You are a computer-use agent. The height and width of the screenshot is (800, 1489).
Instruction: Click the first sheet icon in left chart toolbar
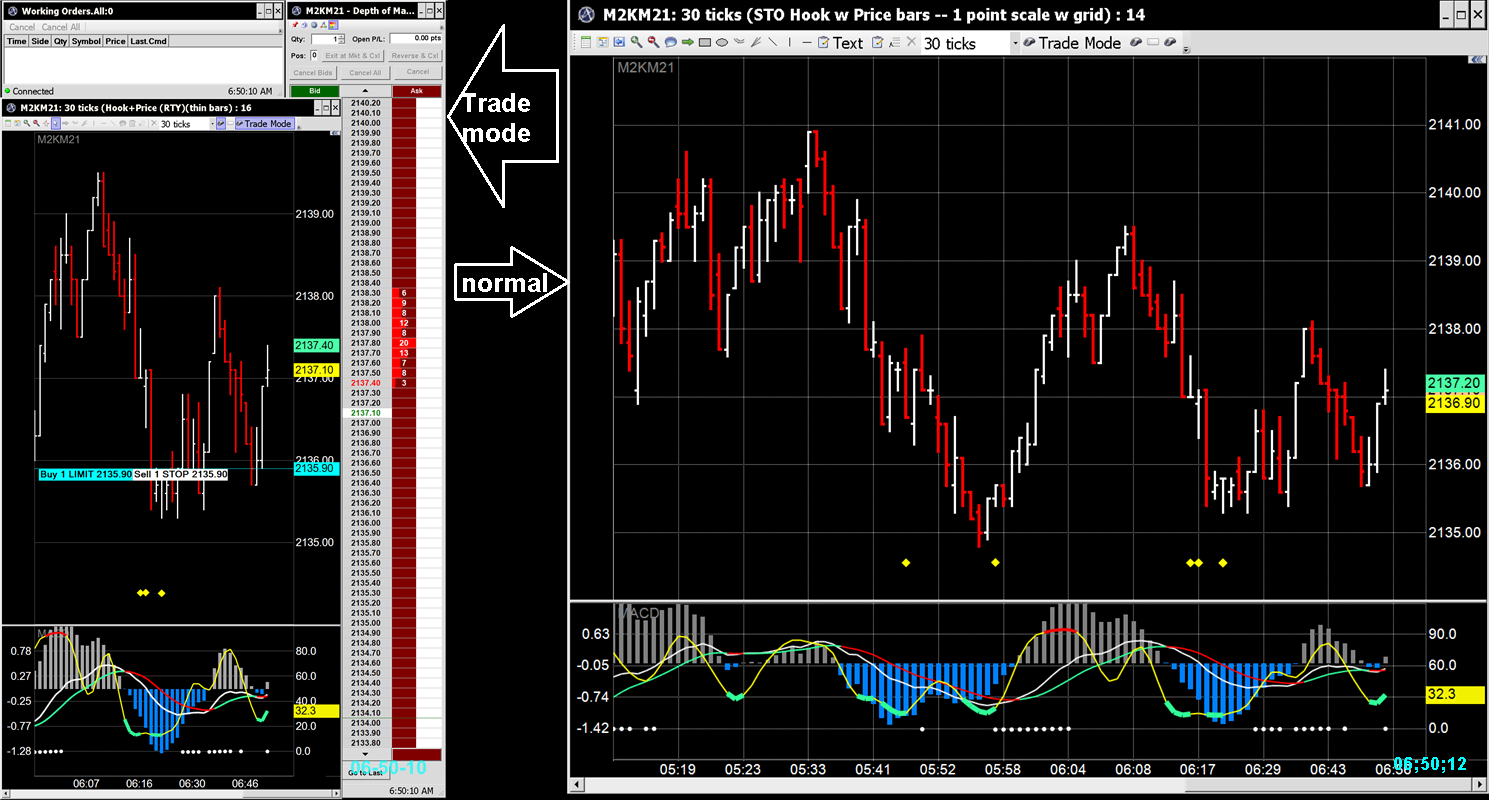[8, 123]
